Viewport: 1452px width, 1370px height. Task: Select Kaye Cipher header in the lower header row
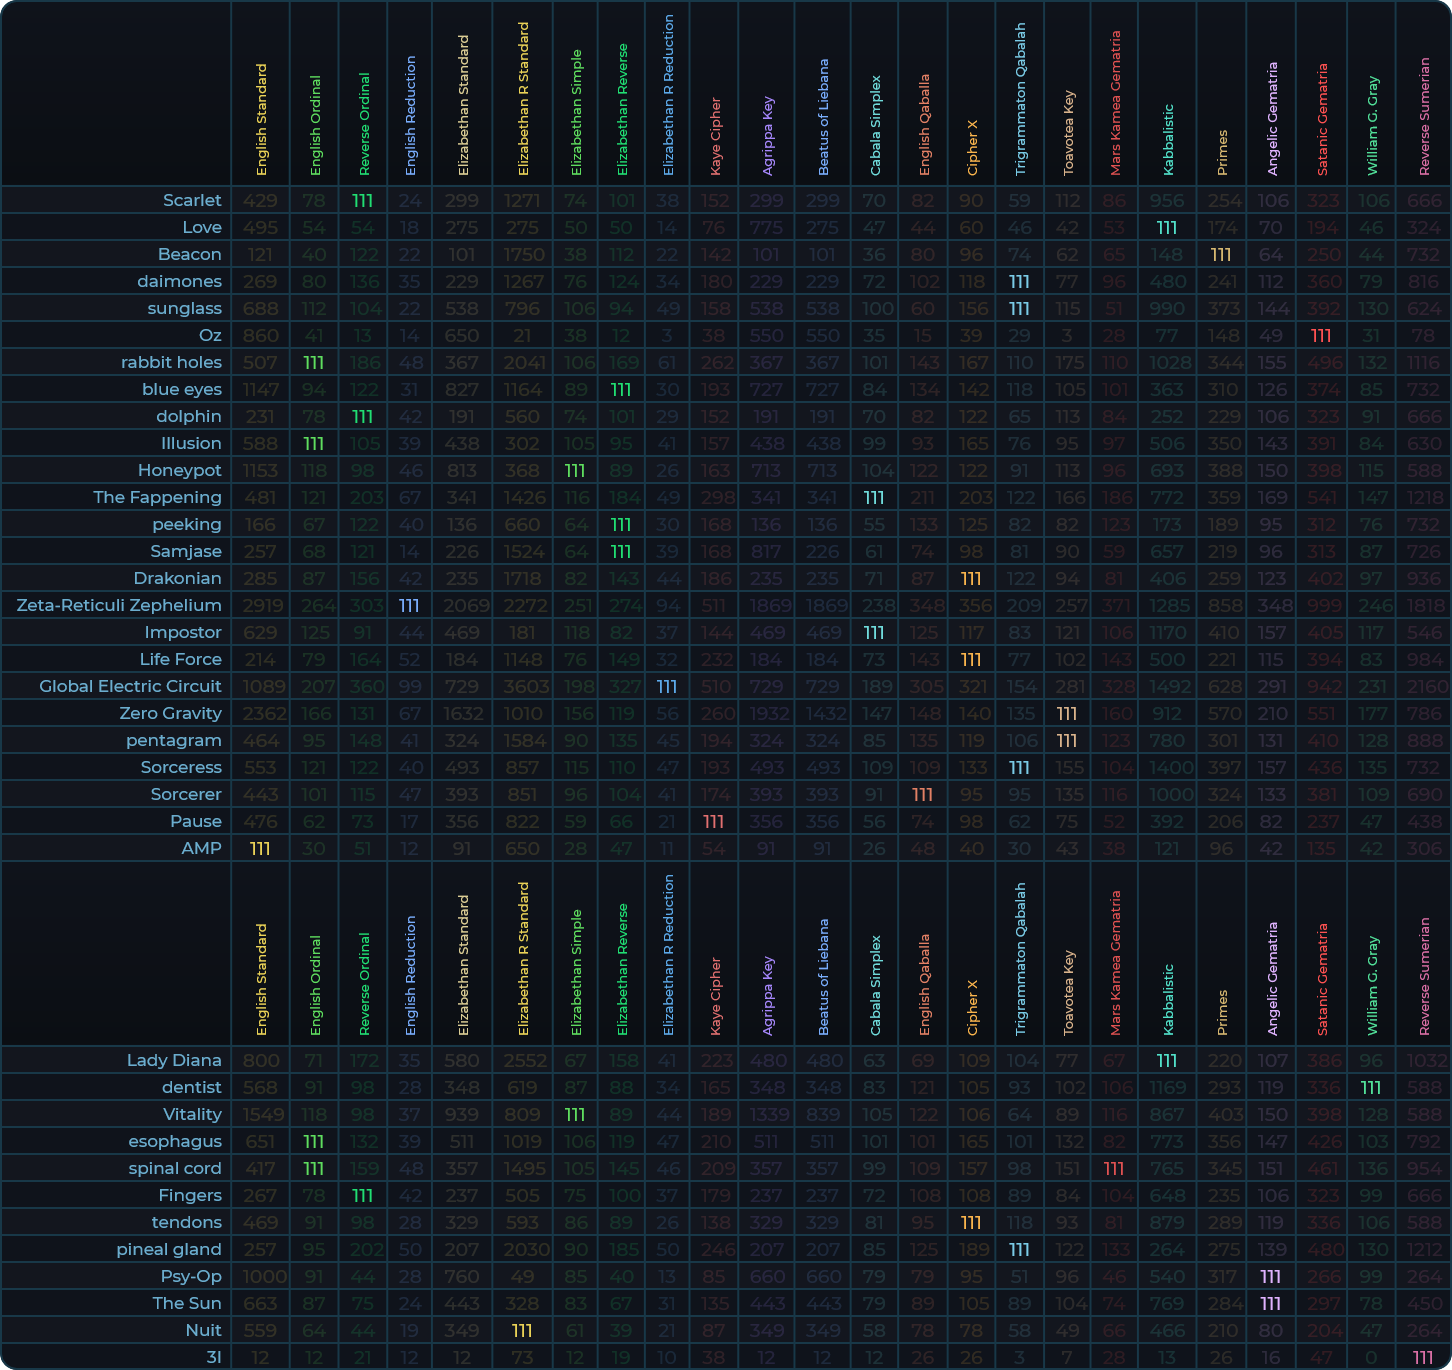point(715,996)
